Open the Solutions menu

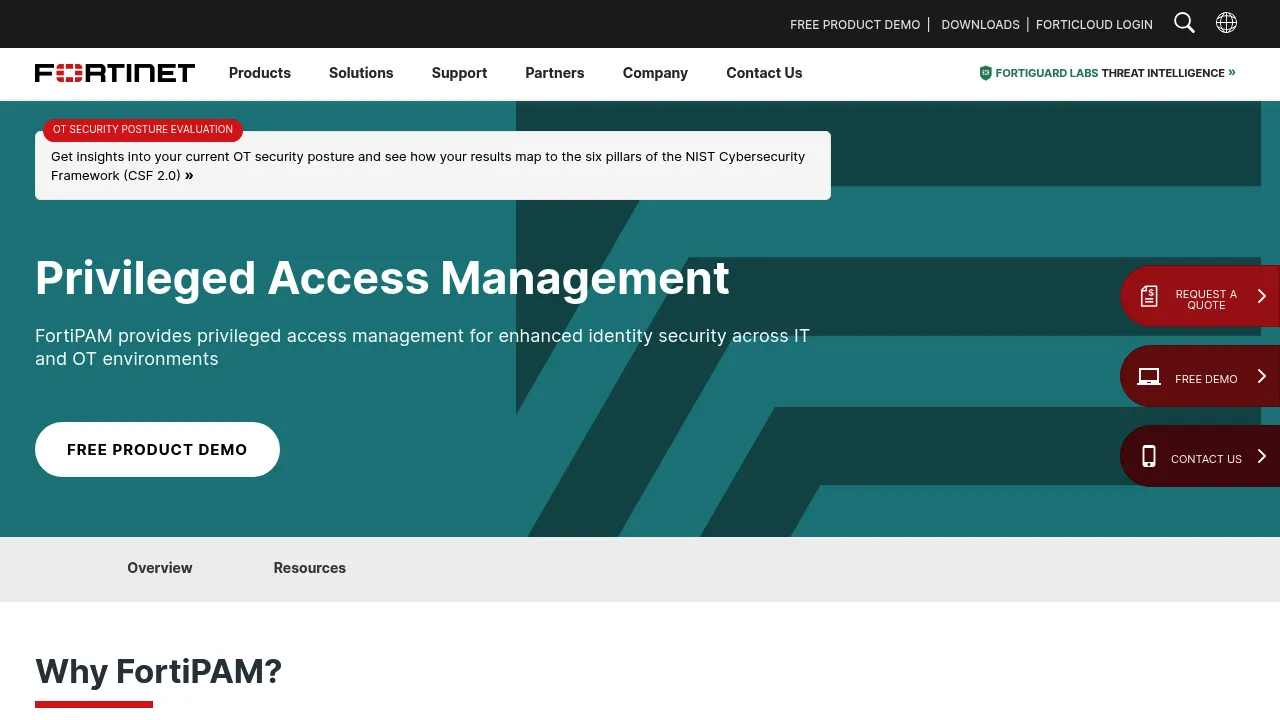point(361,73)
